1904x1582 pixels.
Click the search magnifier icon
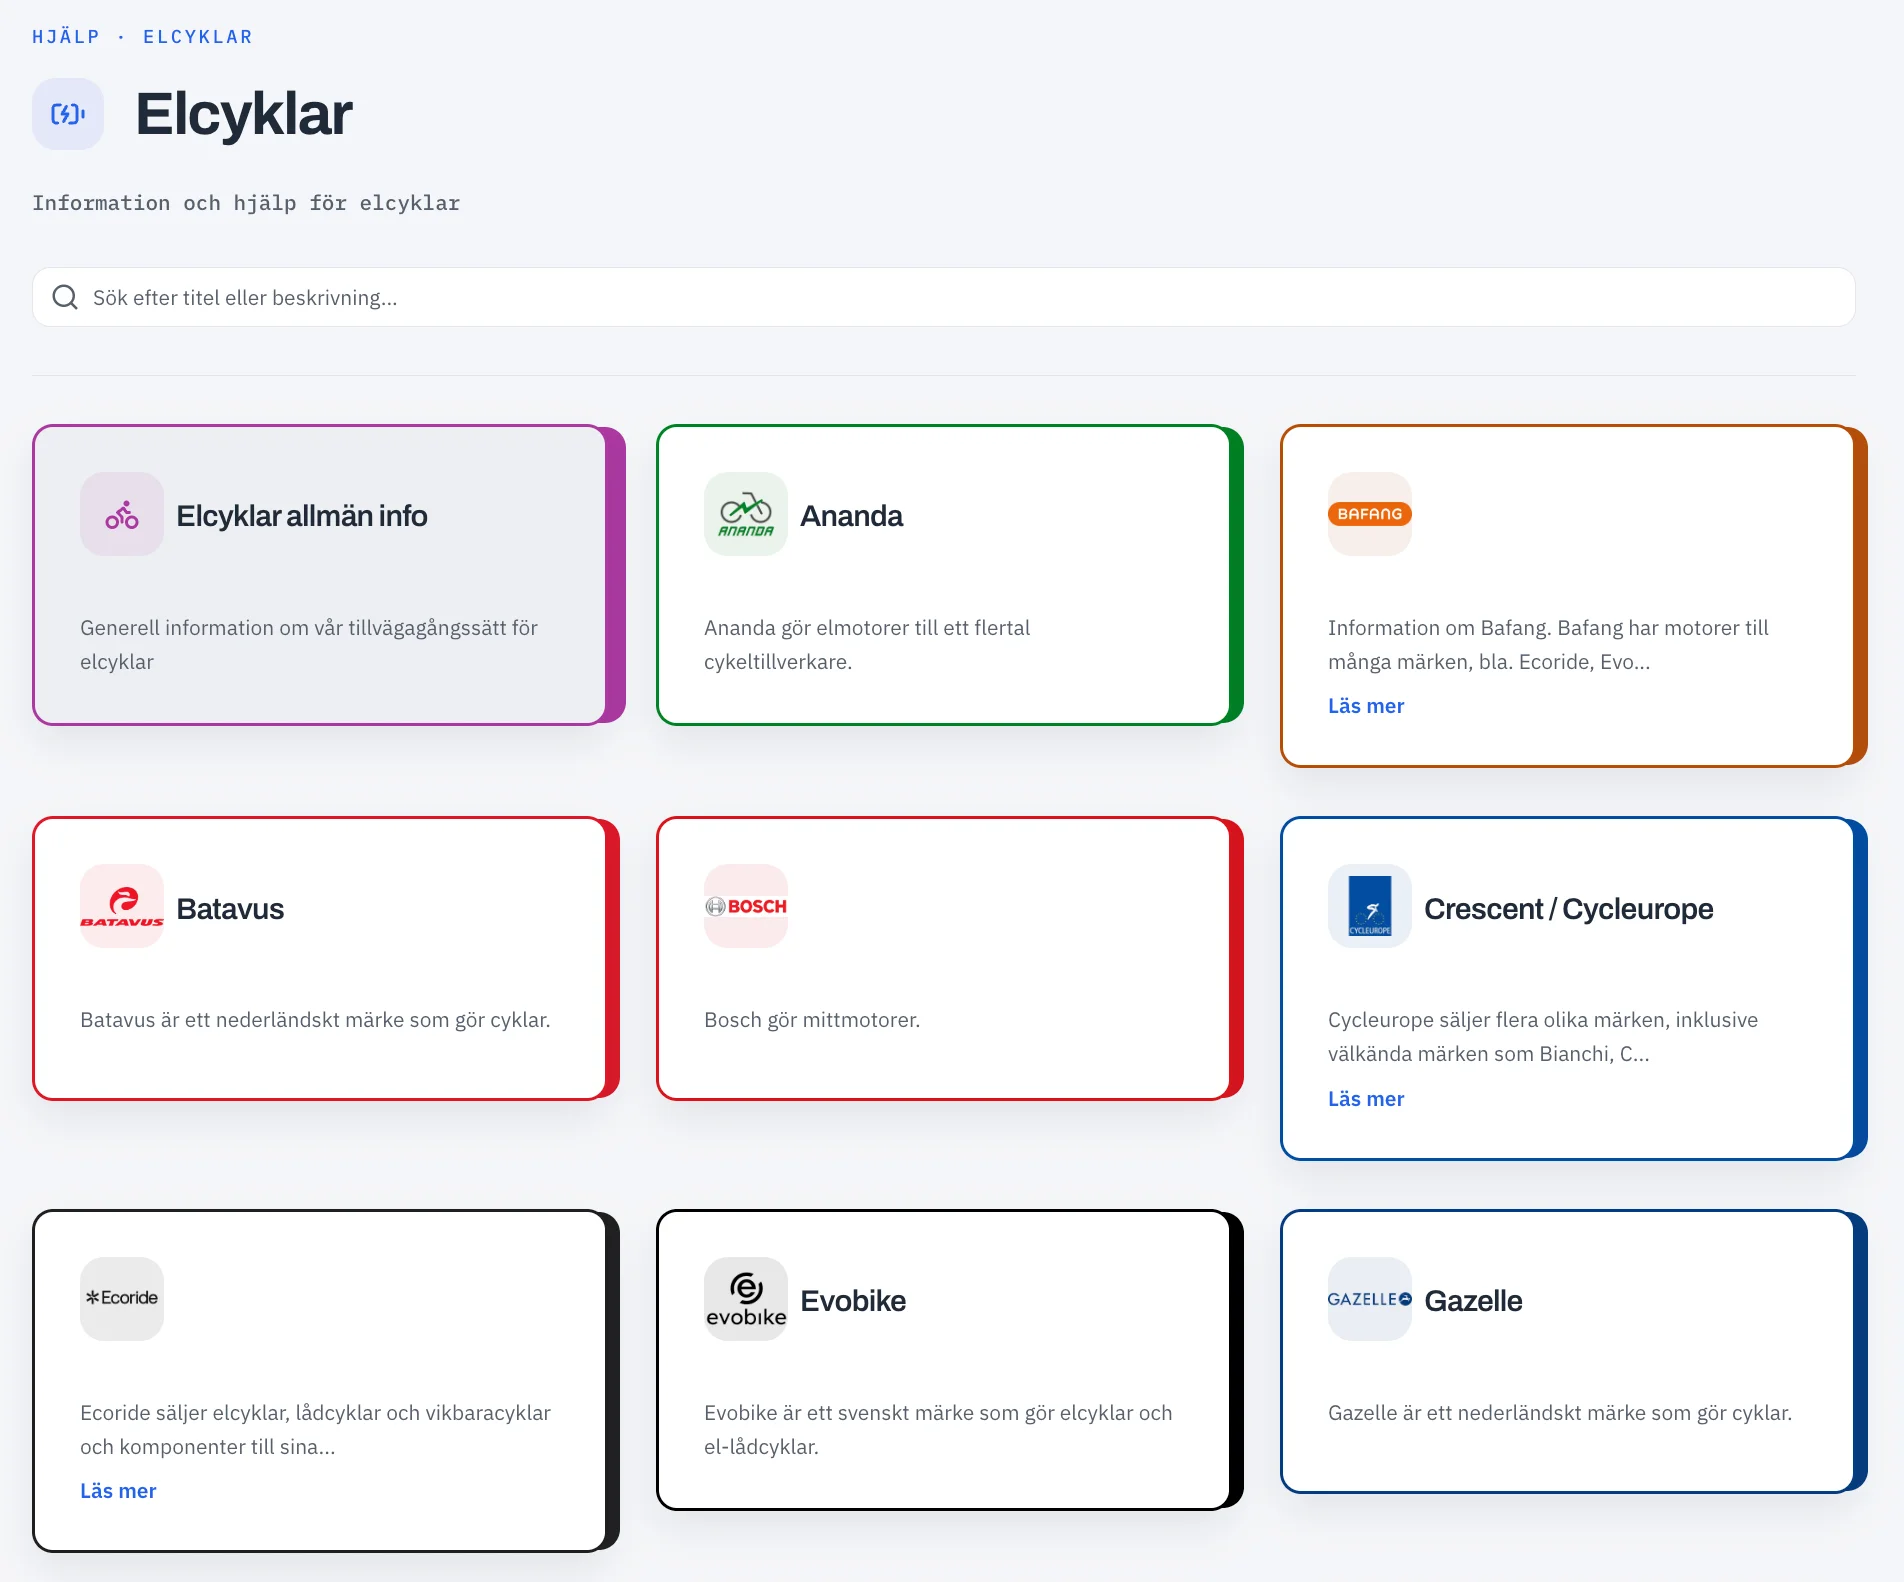click(x=65, y=297)
